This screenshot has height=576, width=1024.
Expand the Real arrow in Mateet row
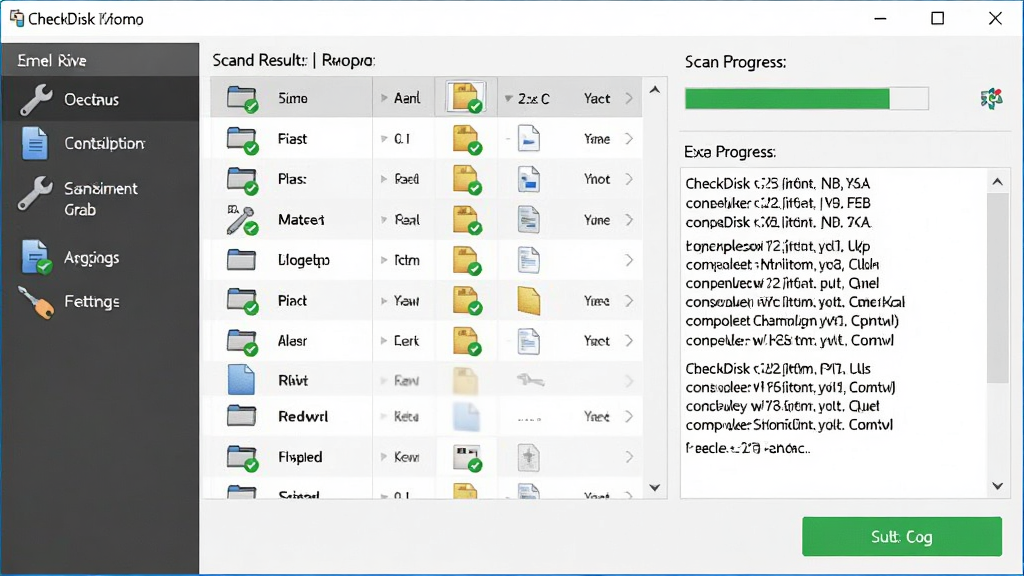pos(384,220)
